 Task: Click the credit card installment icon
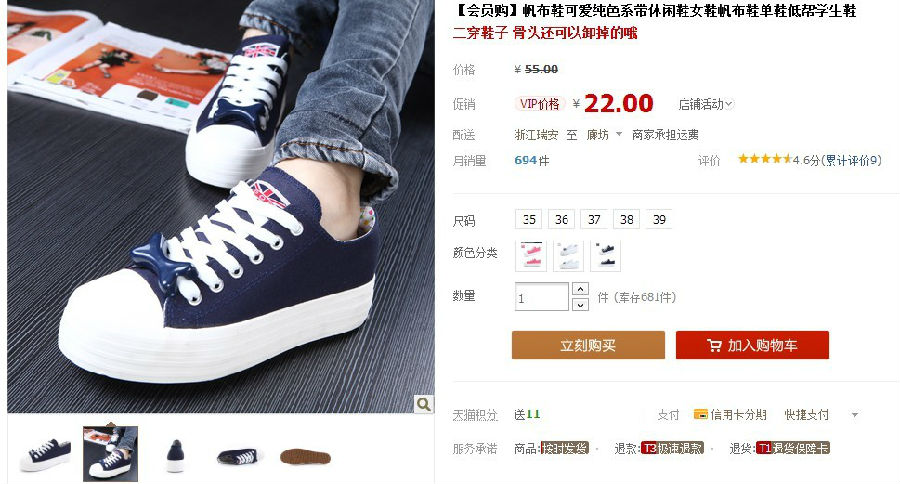(700, 415)
